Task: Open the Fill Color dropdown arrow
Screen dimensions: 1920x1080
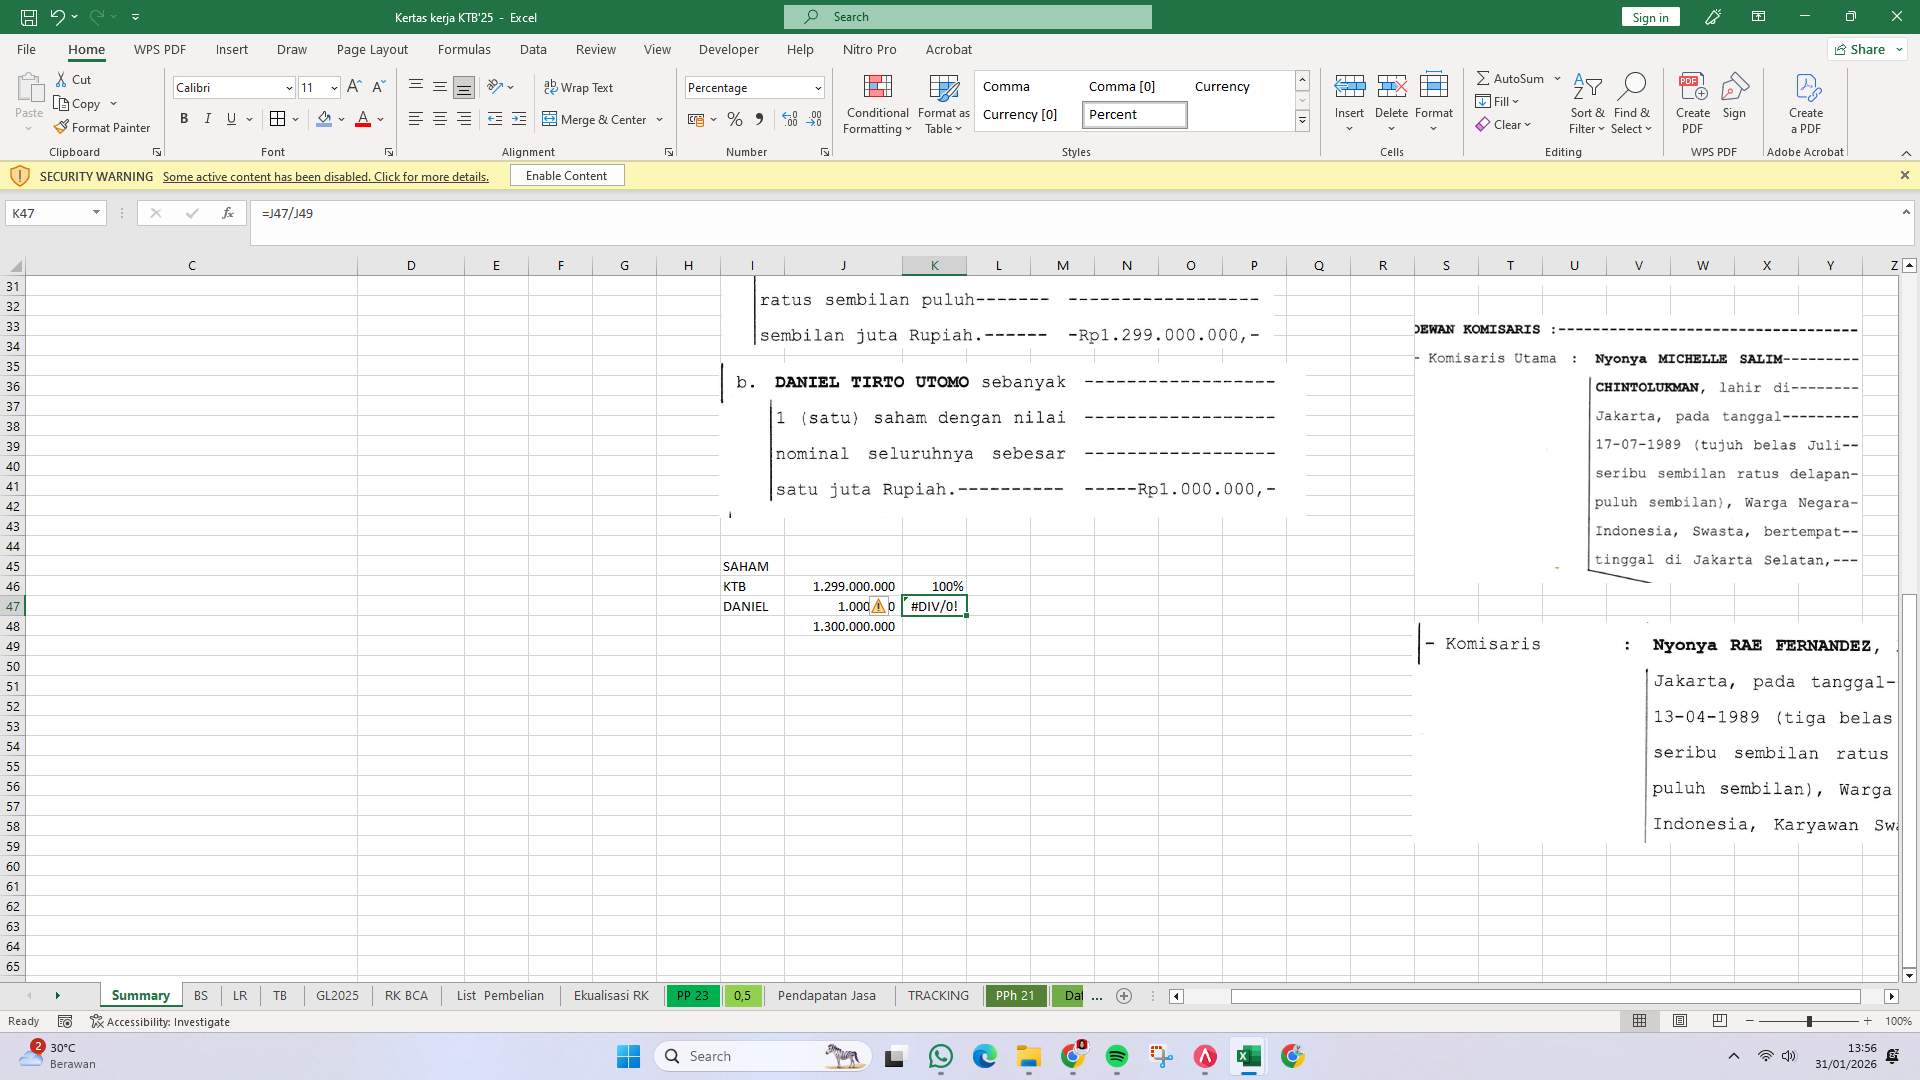Action: 341,119
